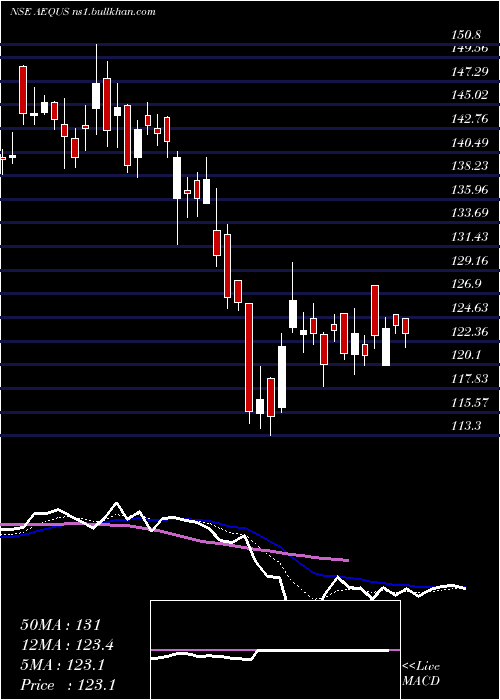Click the 117.83 price level label
Viewport: 500px width, 700px height.
470,379
